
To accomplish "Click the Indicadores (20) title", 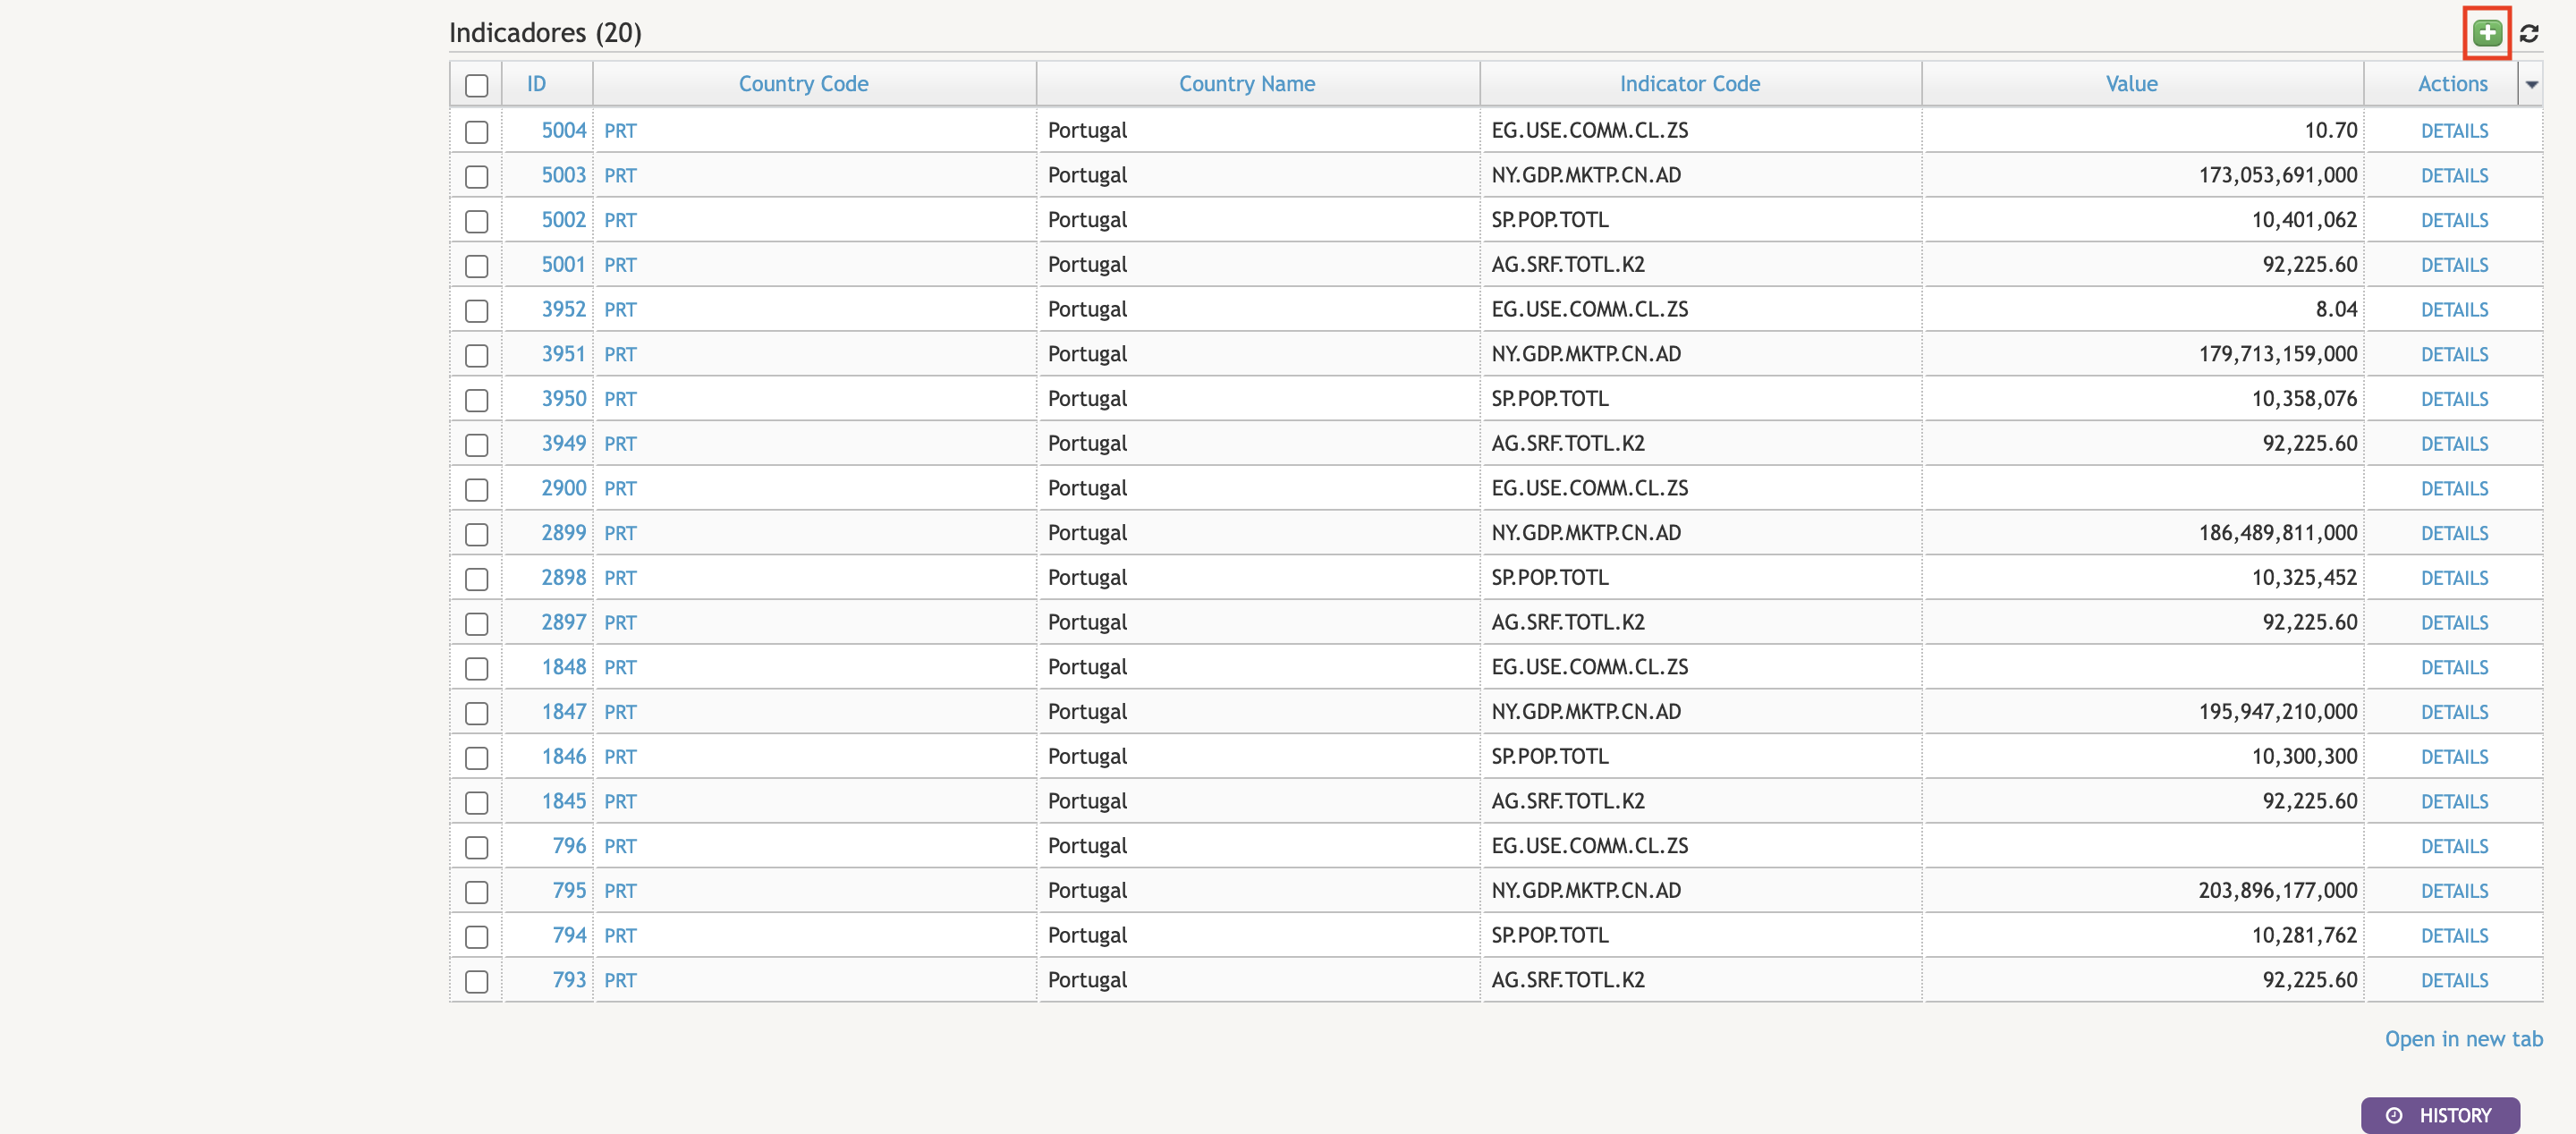I will coord(545,33).
